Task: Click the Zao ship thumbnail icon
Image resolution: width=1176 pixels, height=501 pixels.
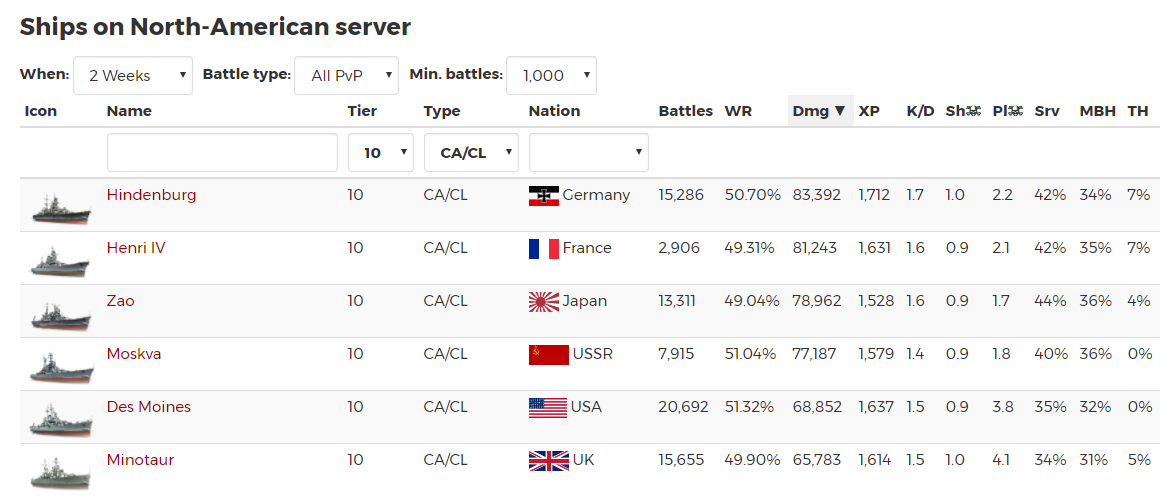Action: tap(62, 313)
